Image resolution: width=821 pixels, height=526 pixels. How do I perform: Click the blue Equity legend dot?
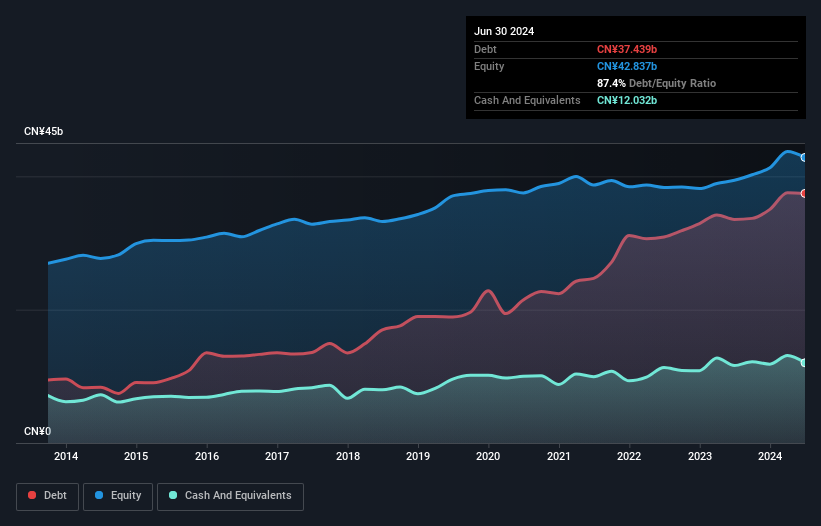(99, 495)
